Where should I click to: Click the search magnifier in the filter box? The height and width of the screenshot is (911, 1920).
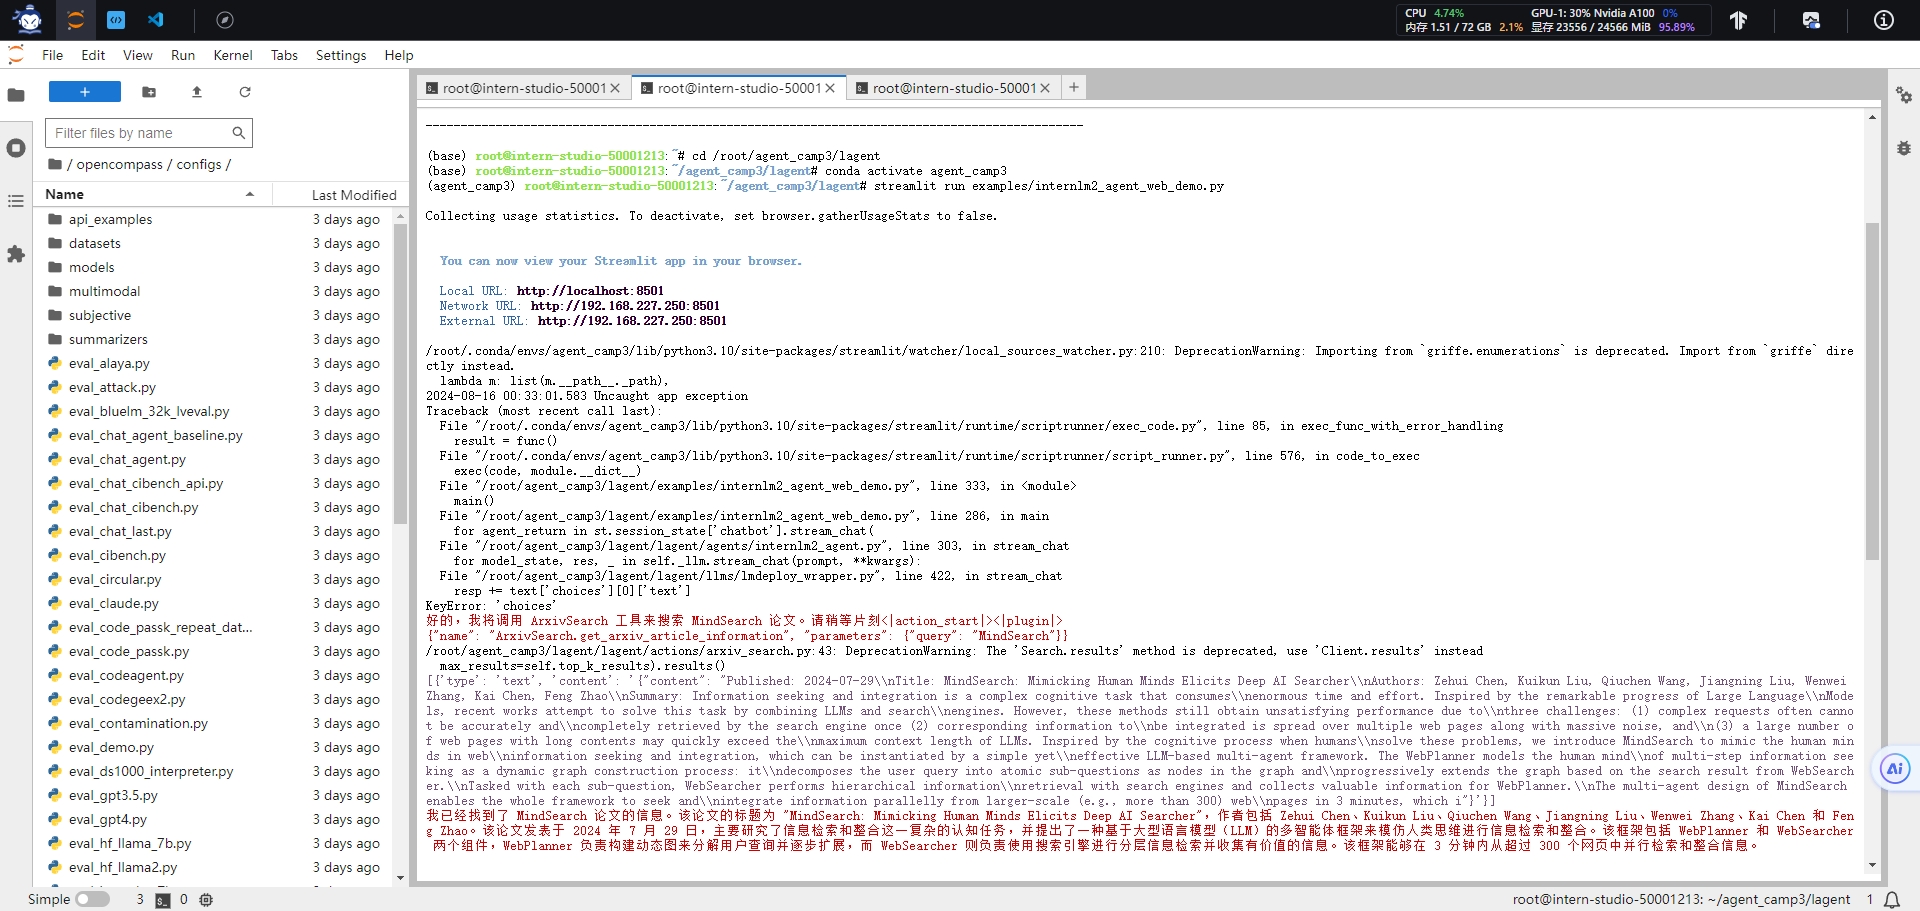238,133
